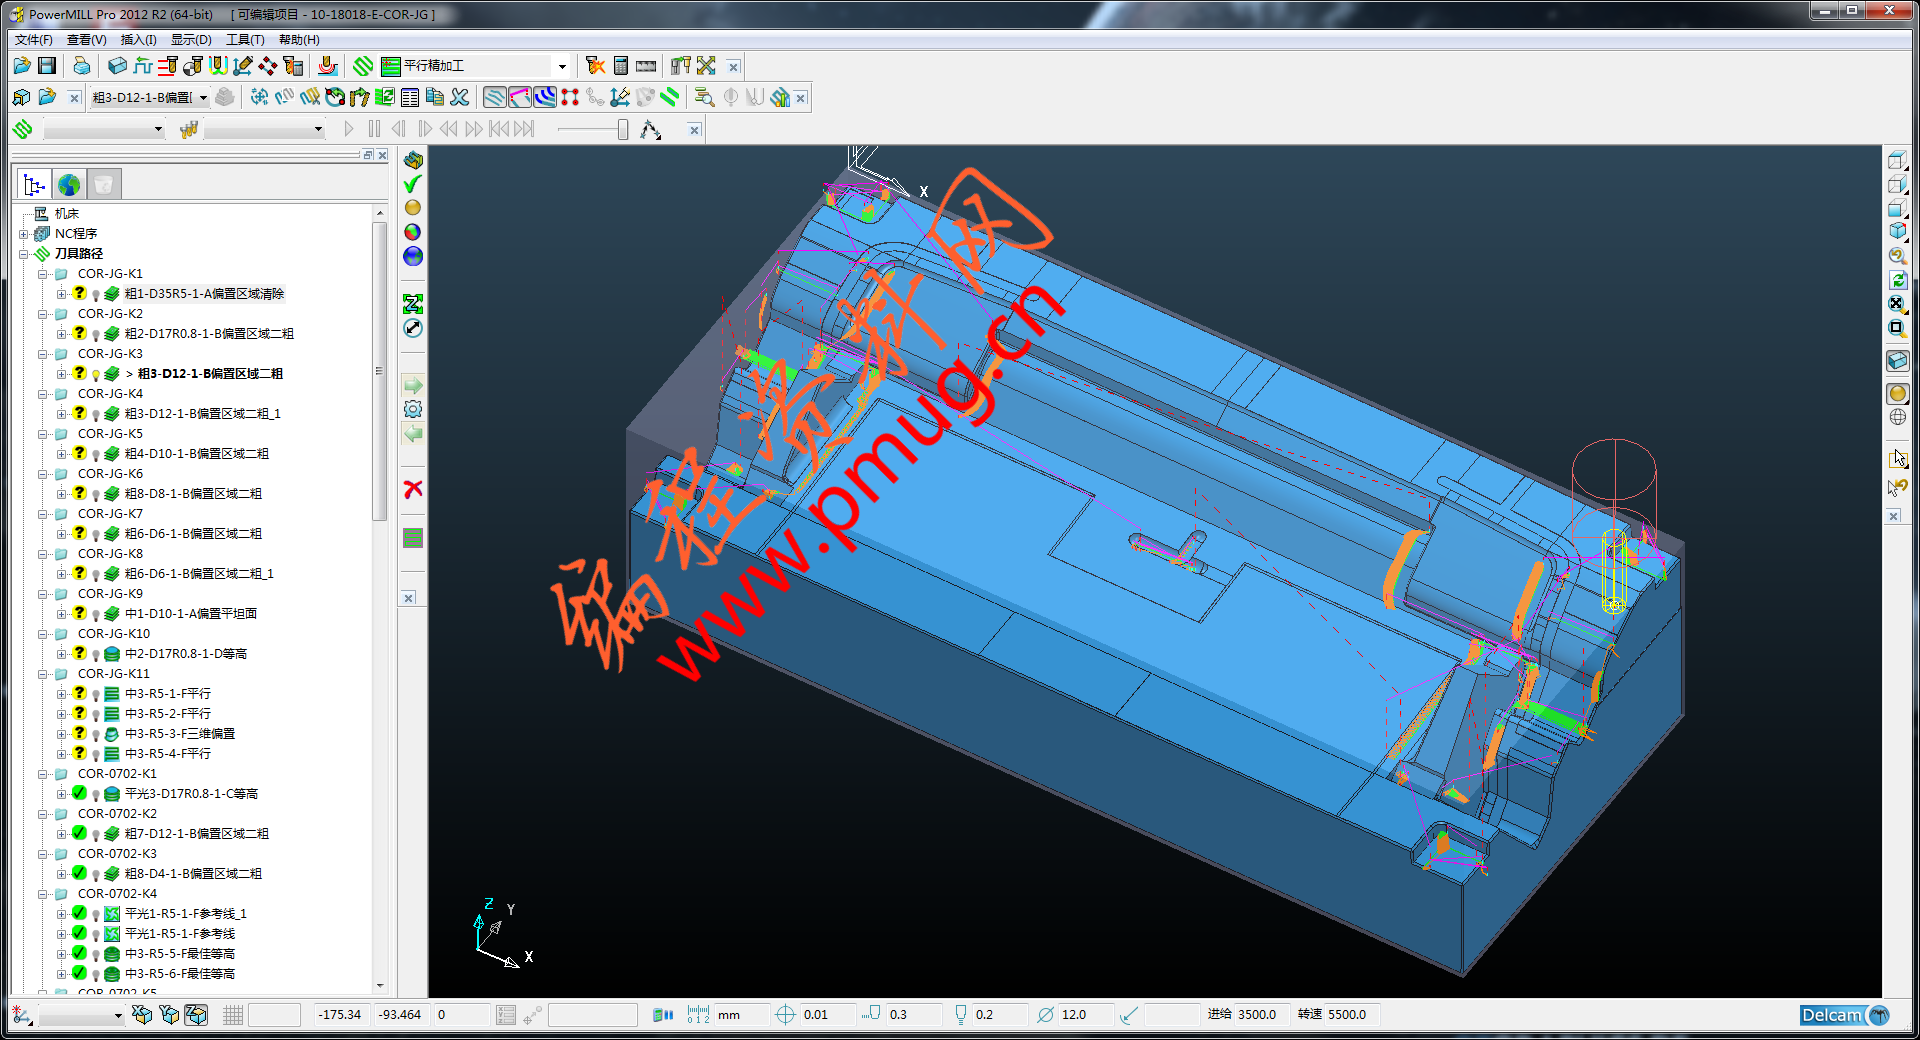Open the active toolpath 粗3-D12-1-B dropdown
The image size is (1920, 1040).
tap(203, 98)
